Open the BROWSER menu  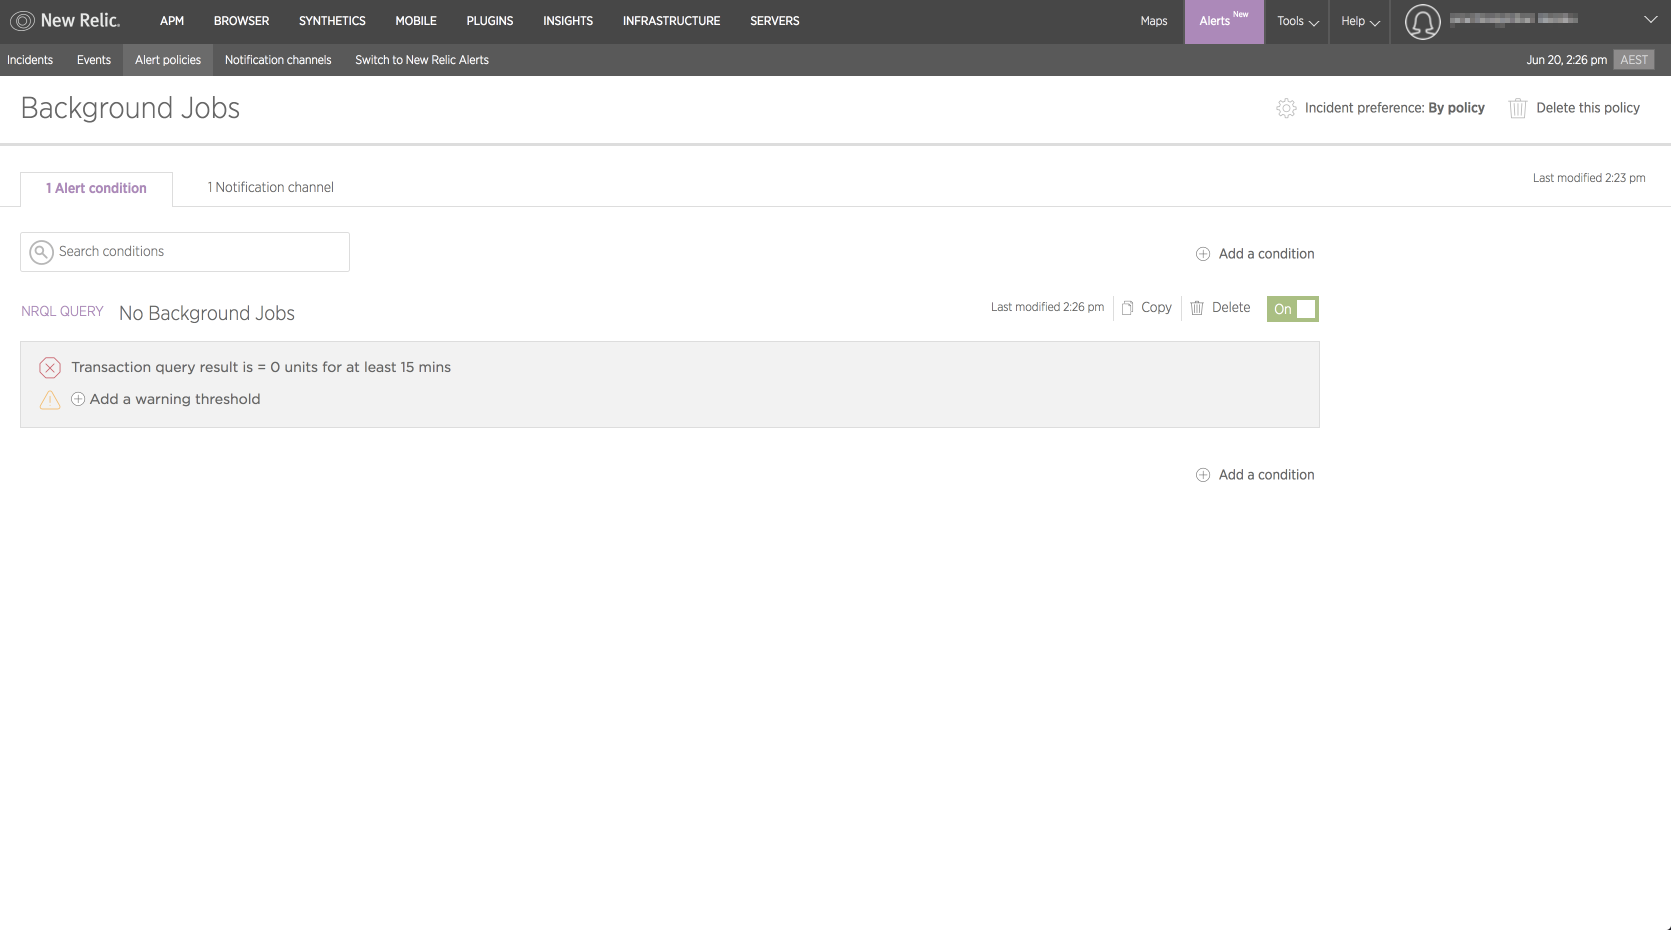pos(241,21)
